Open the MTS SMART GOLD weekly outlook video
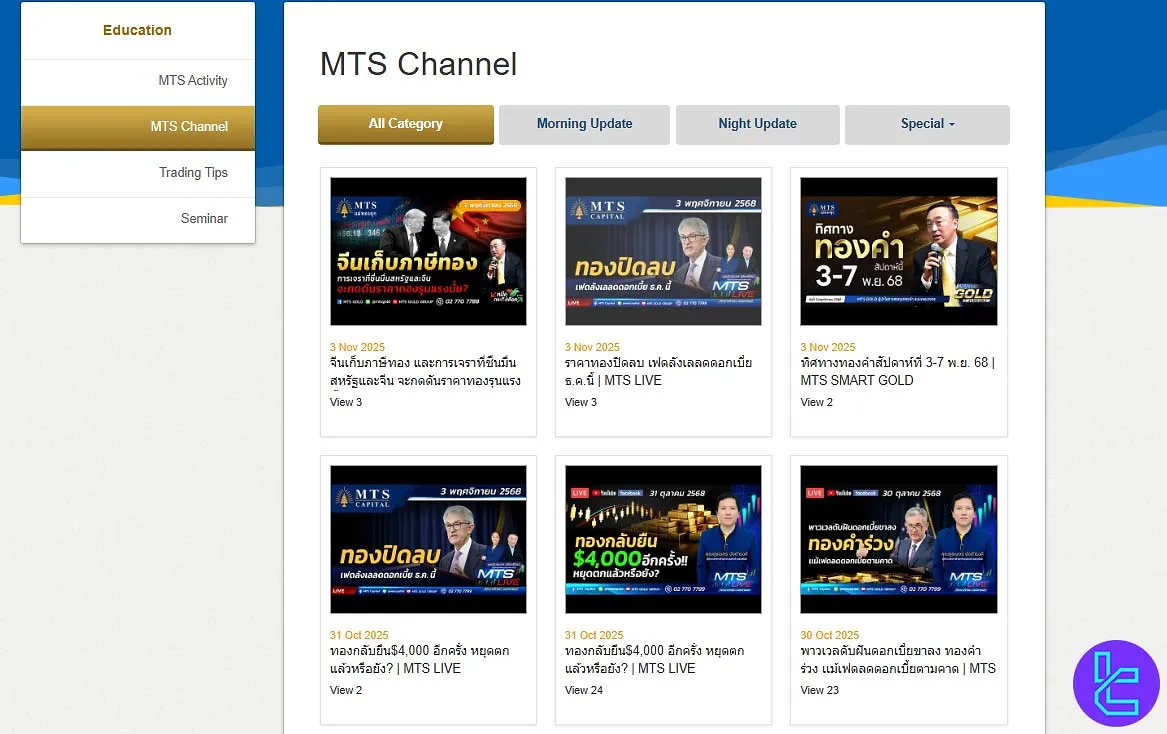1167x734 pixels. (898, 251)
